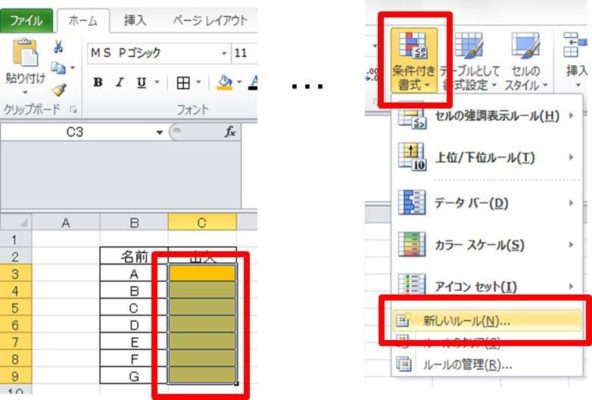The width and height of the screenshot is (592, 400).
Task: Select column C header
Action: click(x=202, y=222)
